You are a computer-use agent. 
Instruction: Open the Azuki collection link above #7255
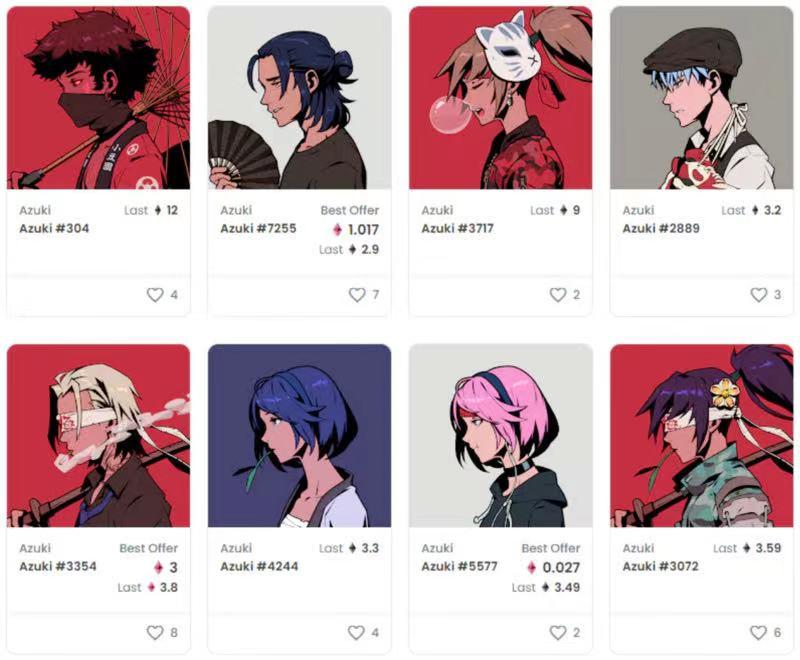(236, 210)
